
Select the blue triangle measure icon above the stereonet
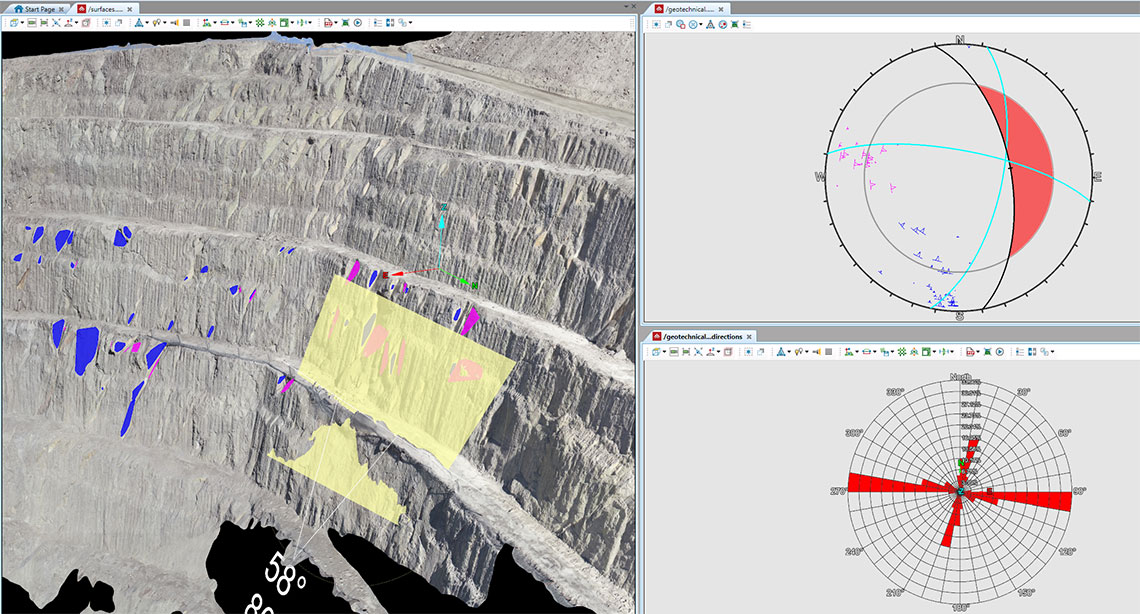pos(710,24)
